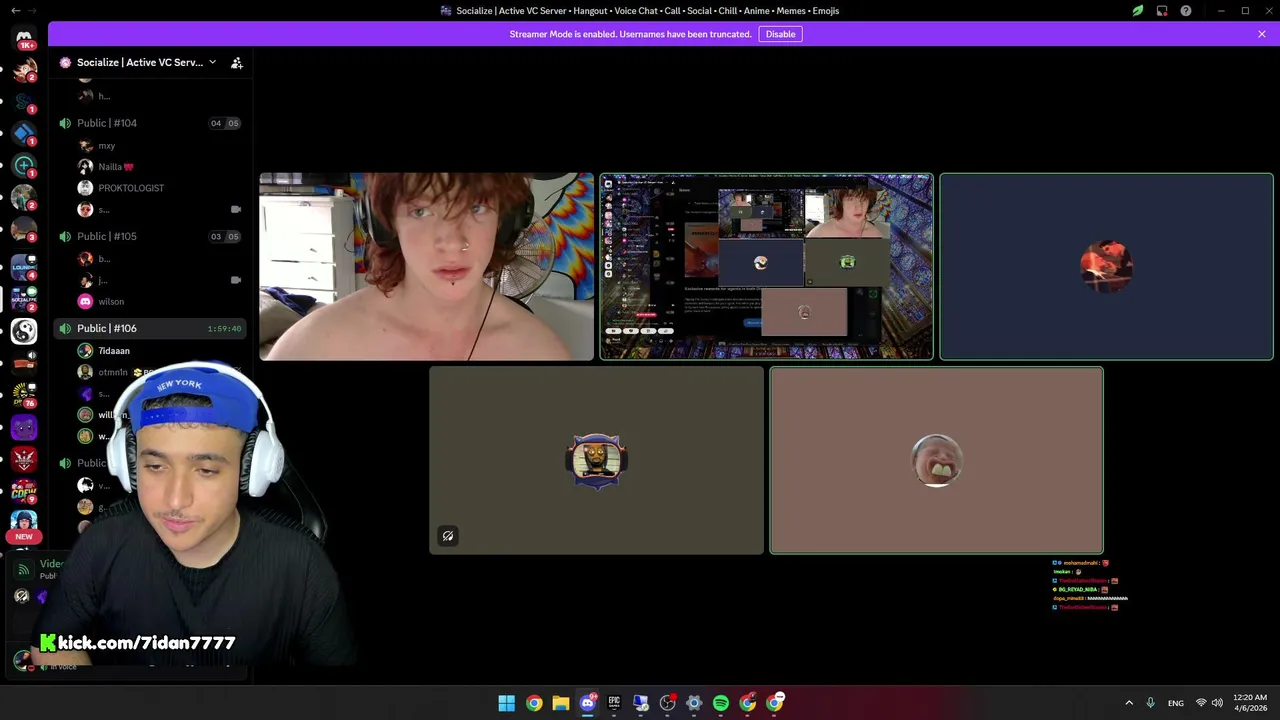The width and height of the screenshot is (1280, 720).
Task: Open the purple cat server icon
Action: (x=24, y=428)
